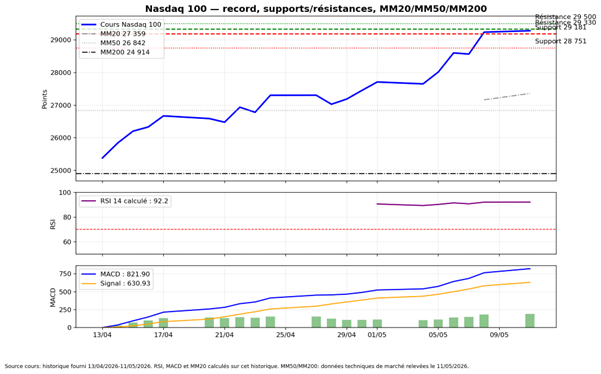Click the "MACD" y-axis label
Viewport: 601px width, 374px height.
tap(53, 297)
